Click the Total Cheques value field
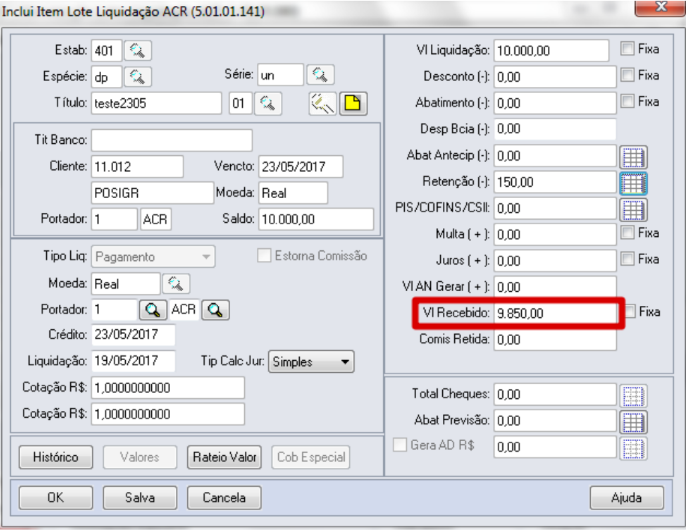 tap(555, 395)
